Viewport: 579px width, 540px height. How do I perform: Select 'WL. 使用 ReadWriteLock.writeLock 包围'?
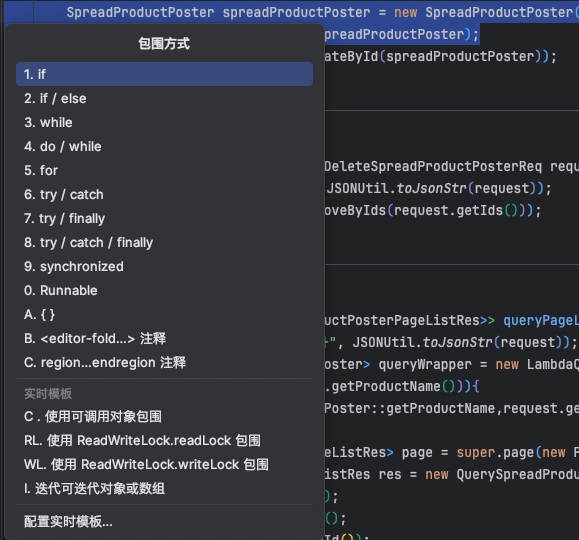coord(164,465)
